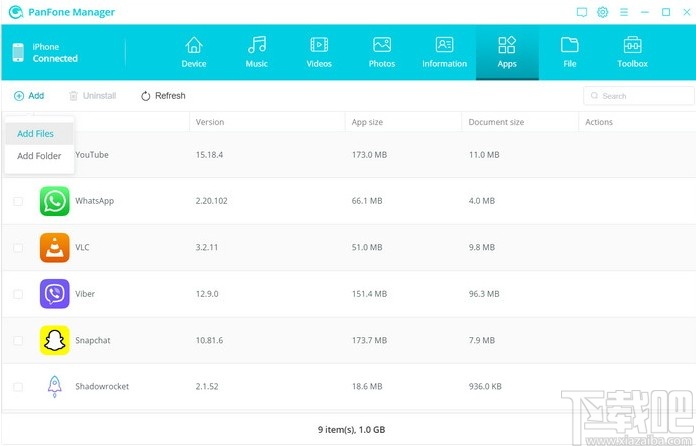The width and height of the screenshot is (696, 446).
Task: Click YouTube version 15.18.4
Action: tap(209, 155)
